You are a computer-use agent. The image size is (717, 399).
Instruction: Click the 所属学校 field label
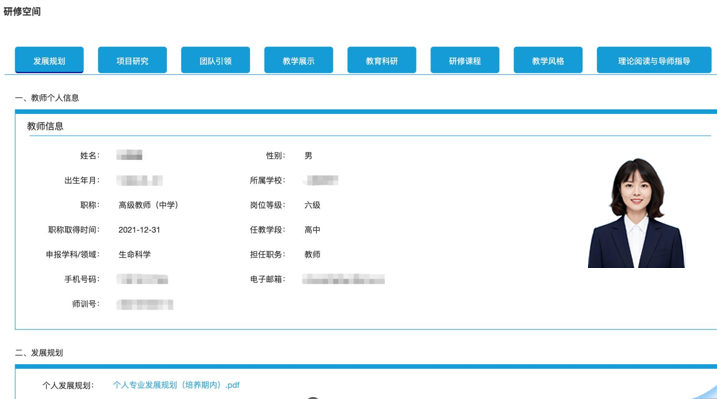(268, 181)
